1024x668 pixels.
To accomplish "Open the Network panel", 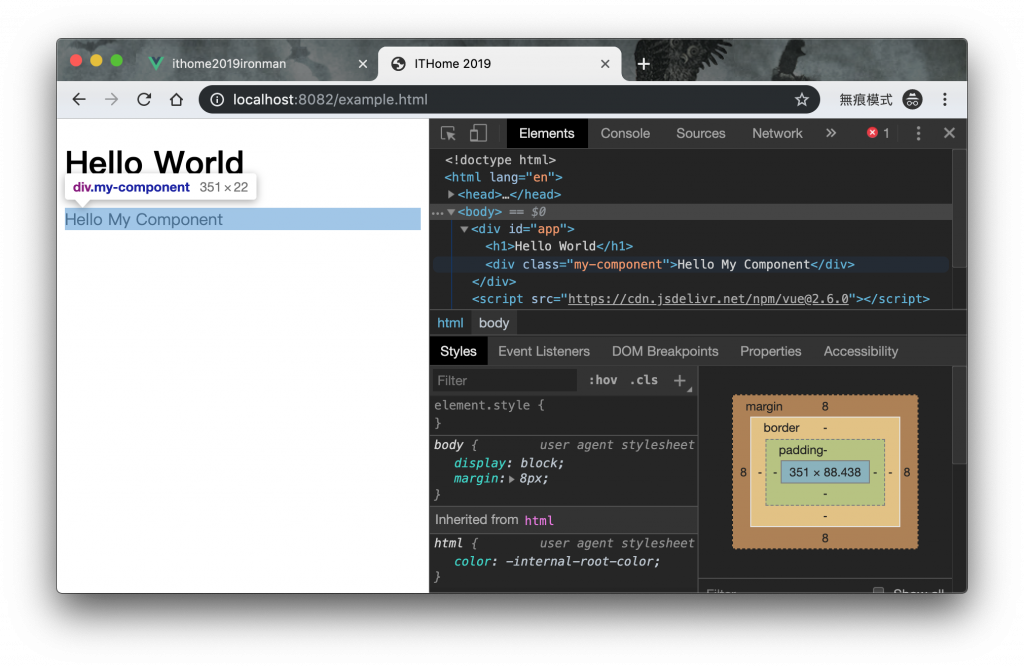I will (777, 133).
